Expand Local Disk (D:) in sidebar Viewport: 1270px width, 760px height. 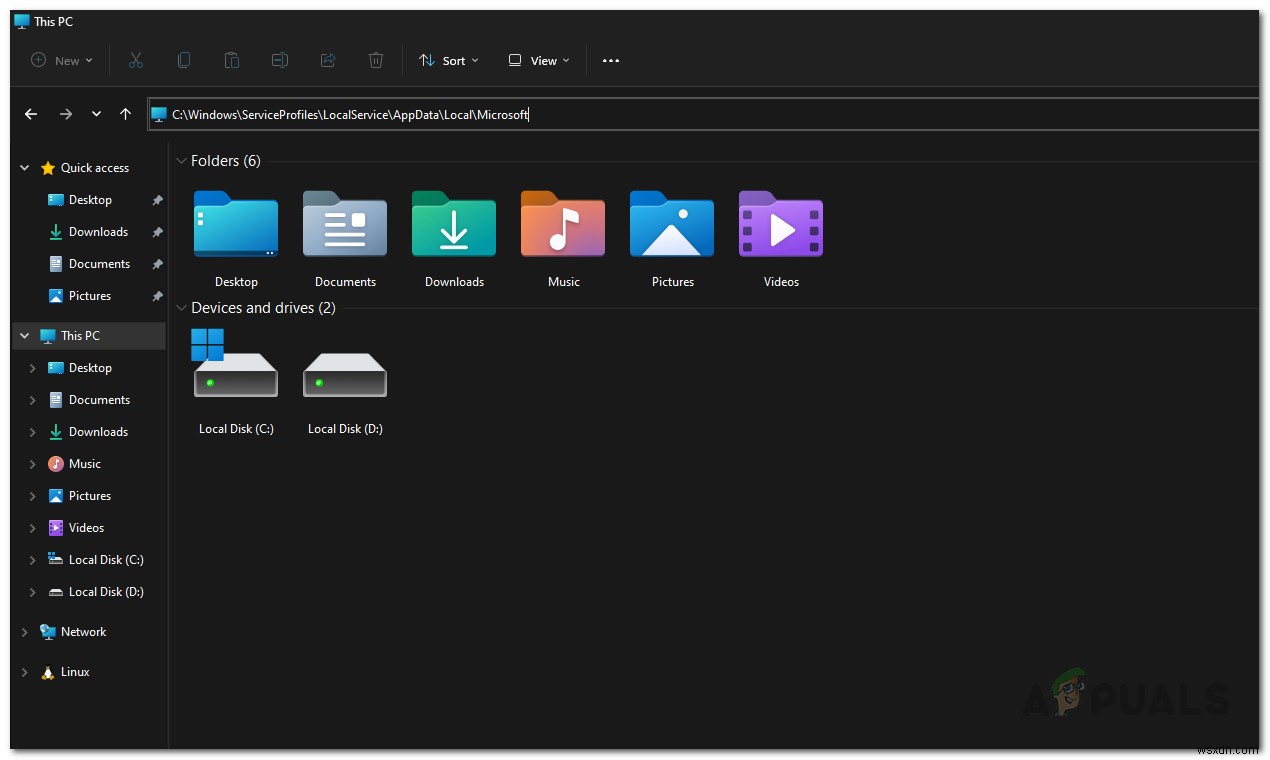point(32,592)
